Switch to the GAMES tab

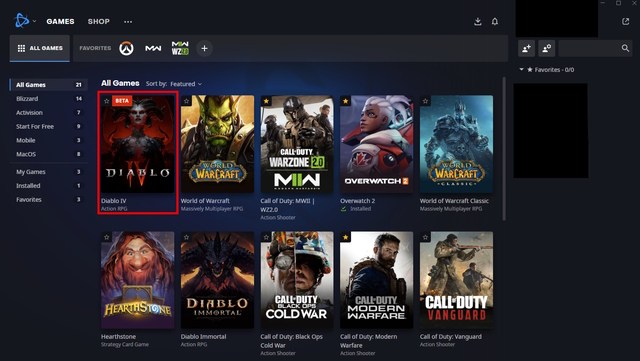pos(60,21)
